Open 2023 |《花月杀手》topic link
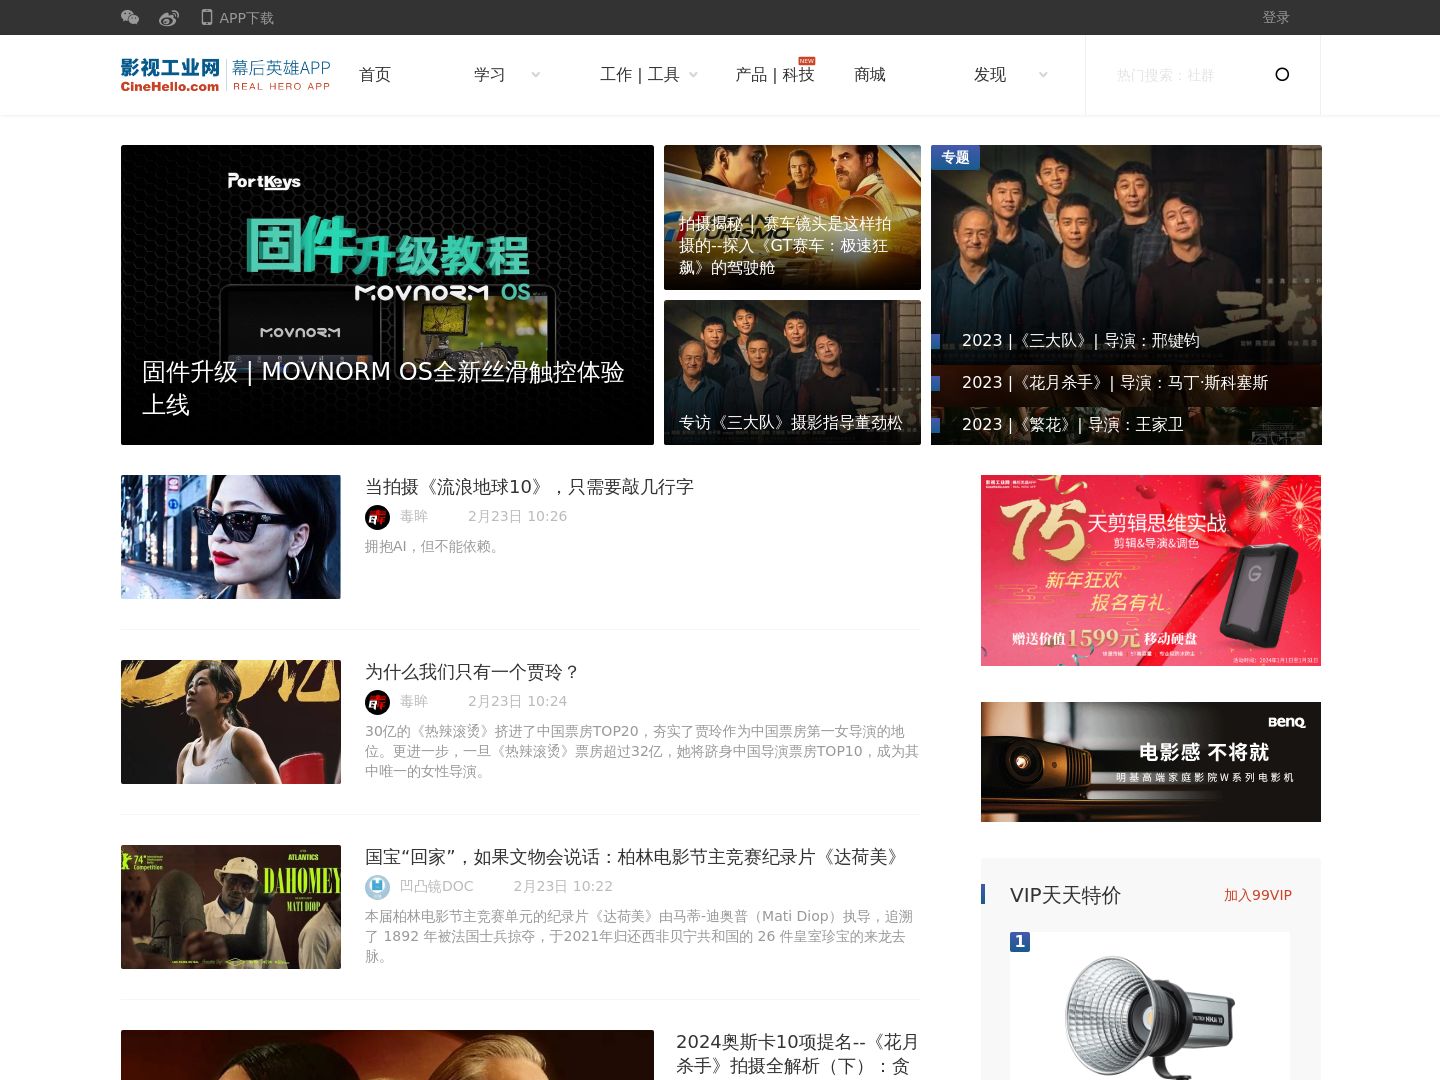 pyautogui.click(x=1115, y=383)
